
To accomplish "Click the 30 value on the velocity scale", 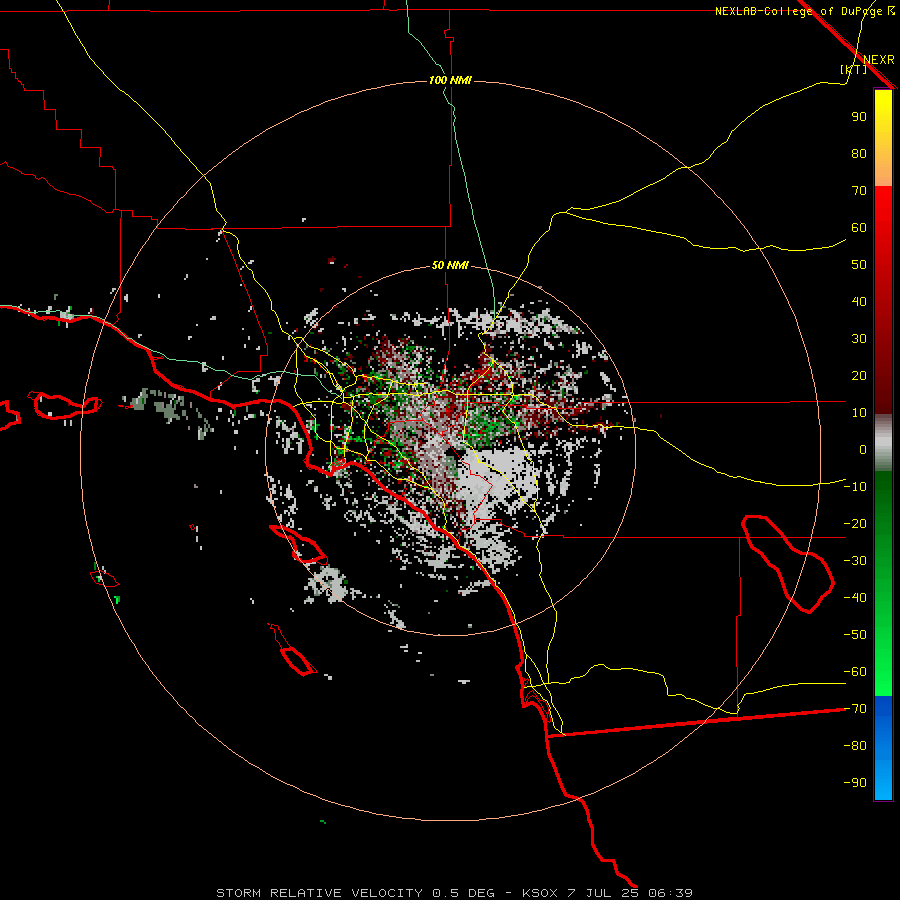I will [x=859, y=339].
